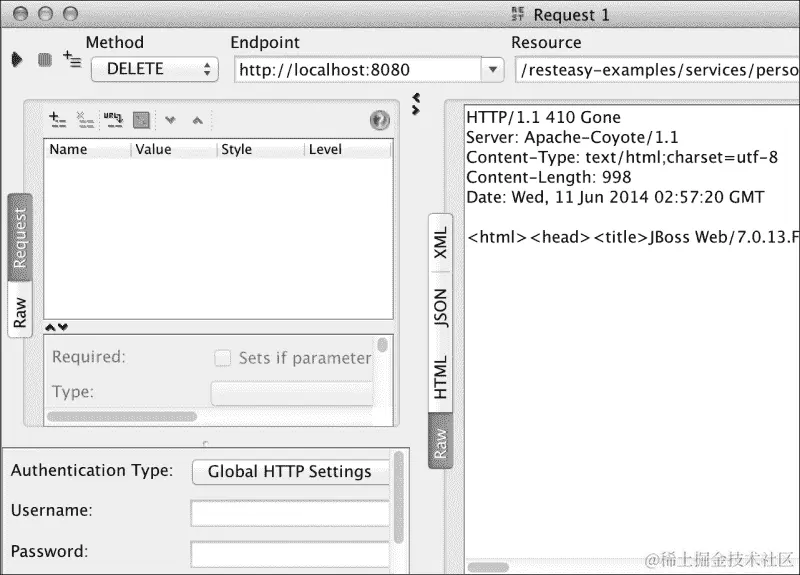Switch to the request Raw vertical tab

20,310
